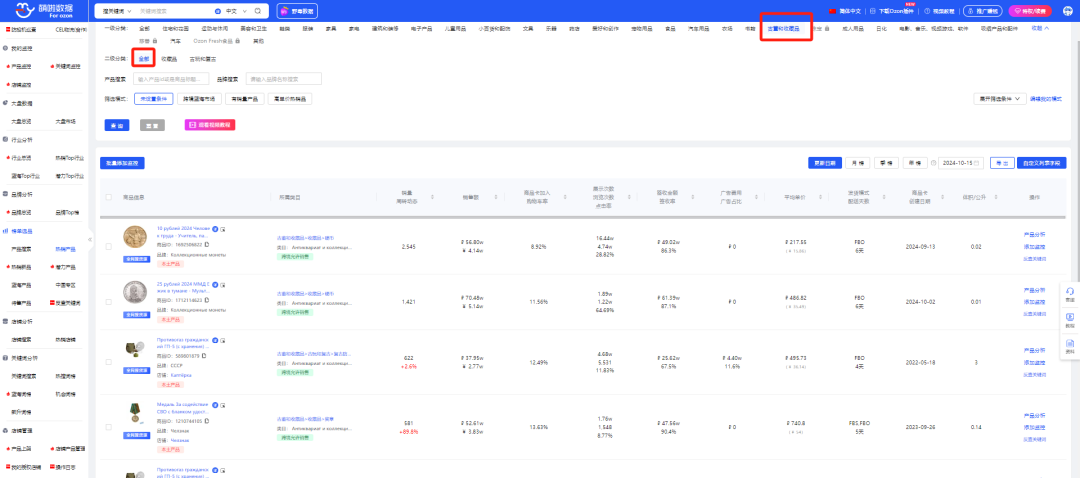
Task: Click external-link icon beside '10 рублей 2024' title
Action: click(x=223, y=228)
